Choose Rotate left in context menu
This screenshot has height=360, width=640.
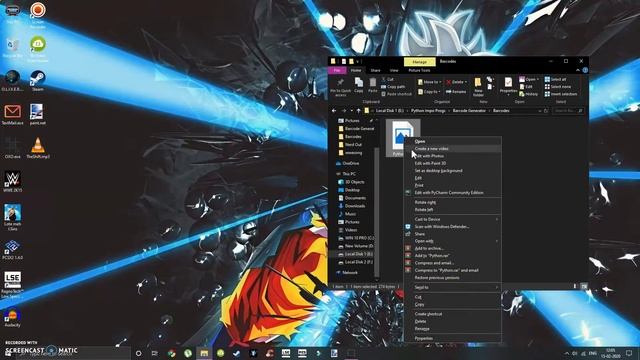point(452,210)
